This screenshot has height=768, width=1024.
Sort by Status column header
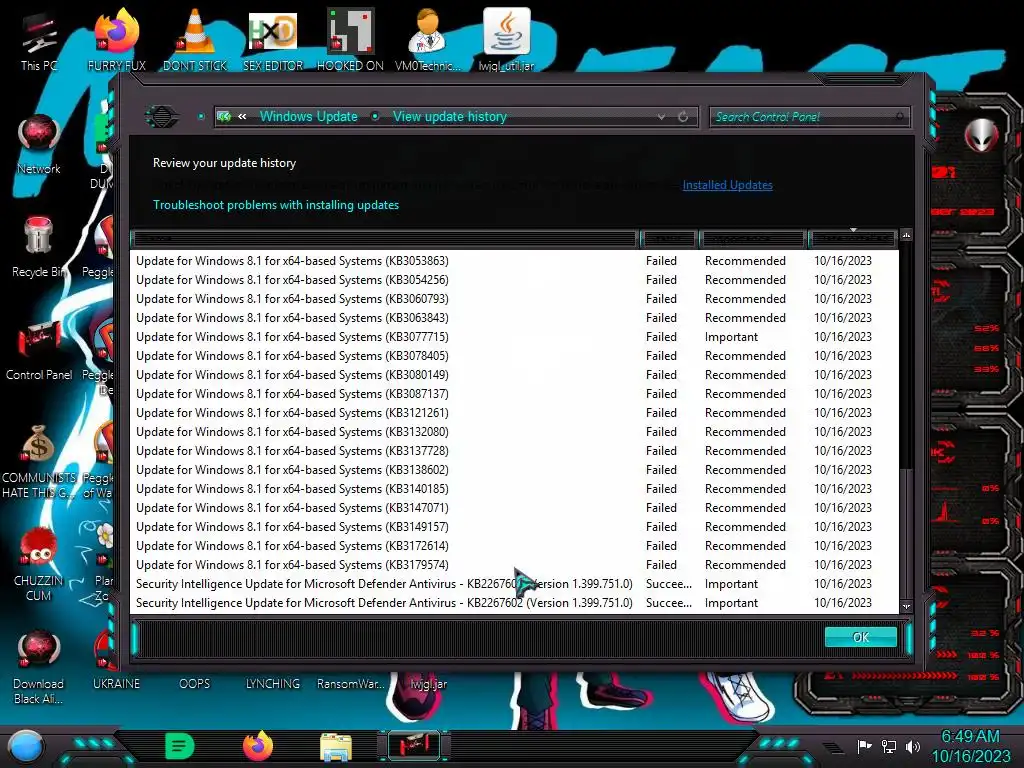pos(669,239)
